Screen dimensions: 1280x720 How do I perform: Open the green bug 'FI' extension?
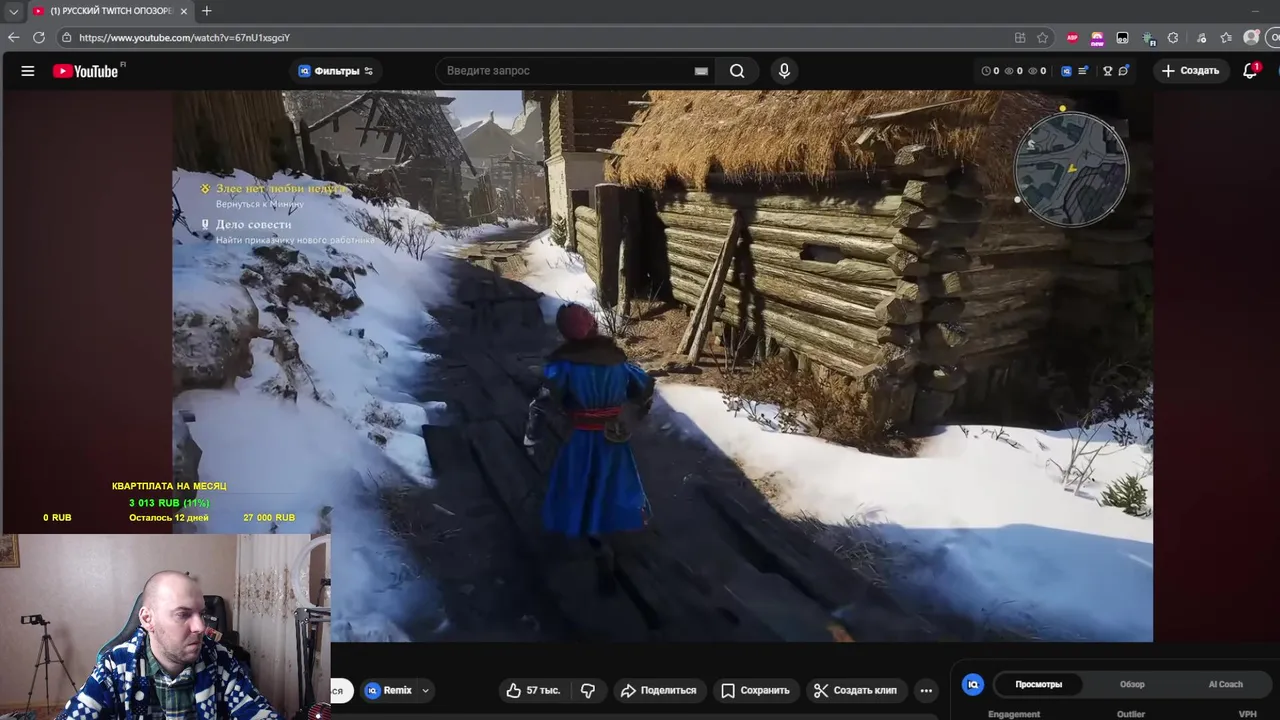1148,38
